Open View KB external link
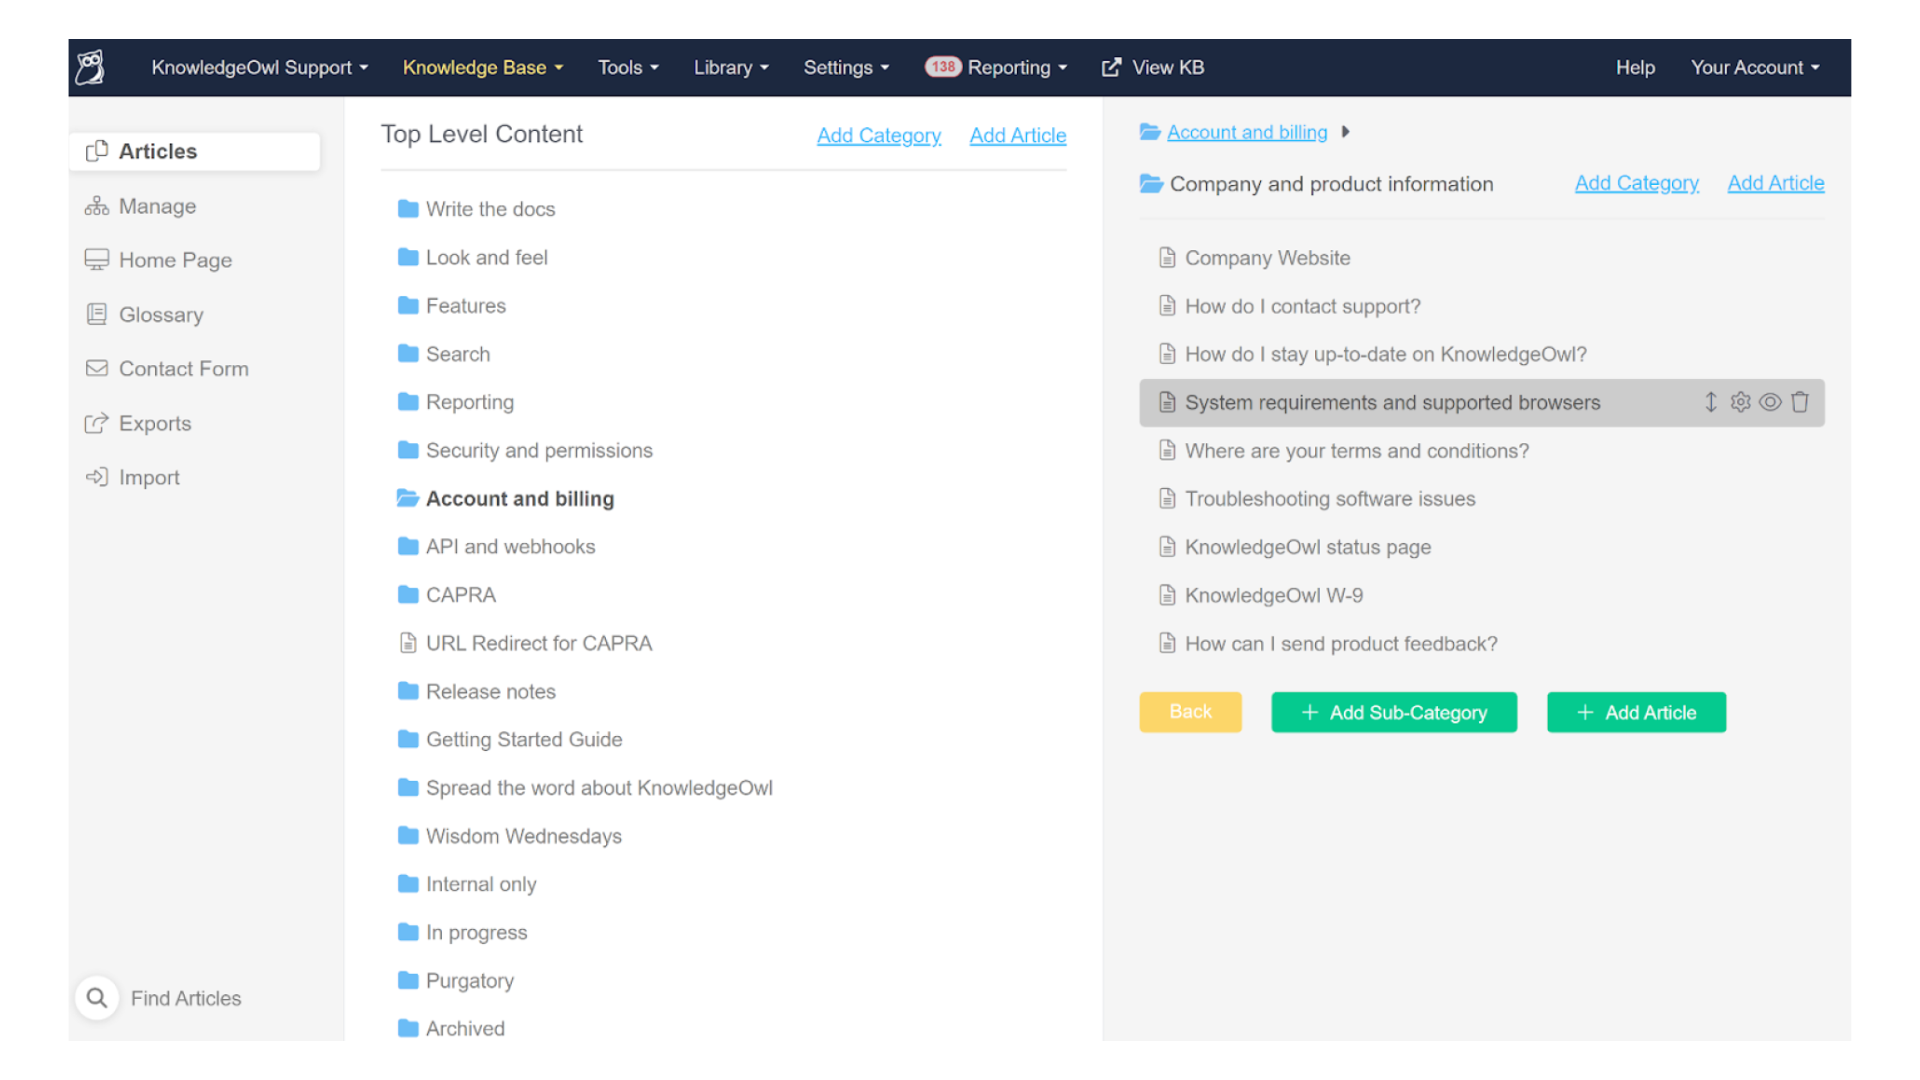Image resolution: width=1920 pixels, height=1080 pixels. tap(1153, 67)
